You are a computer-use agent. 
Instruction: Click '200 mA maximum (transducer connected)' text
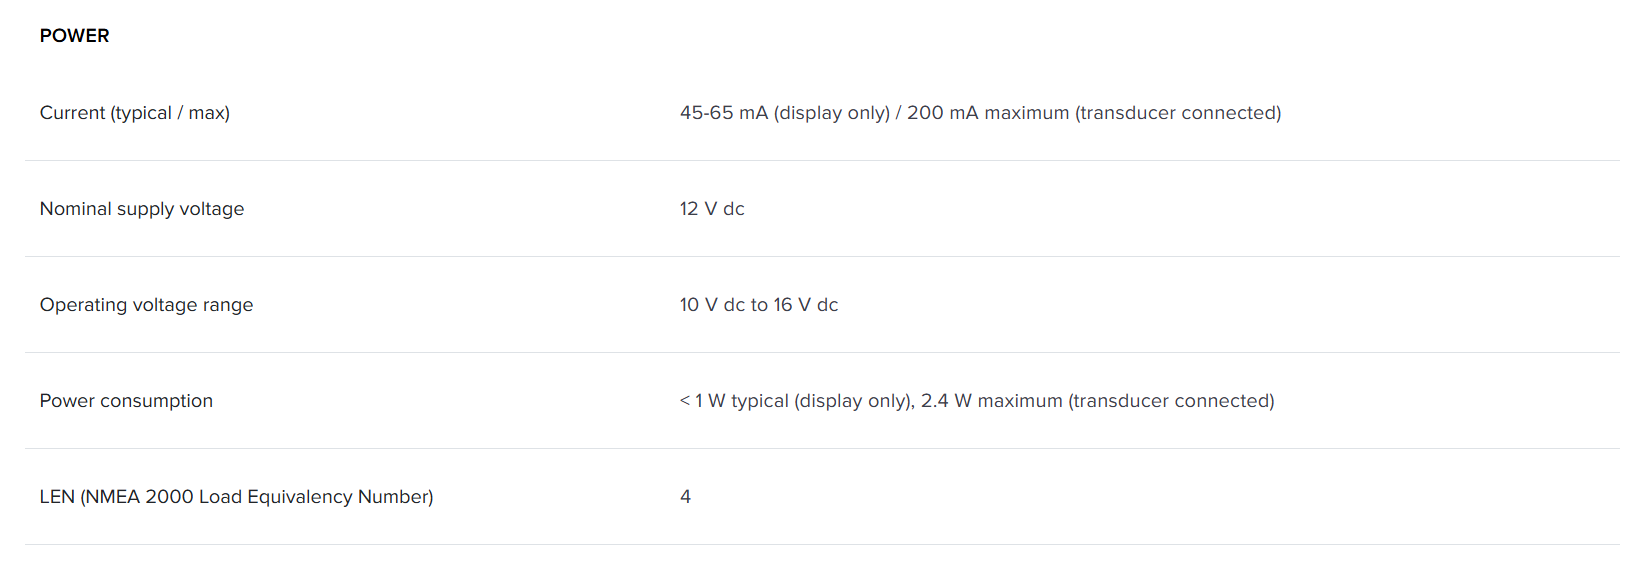click(x=1093, y=113)
